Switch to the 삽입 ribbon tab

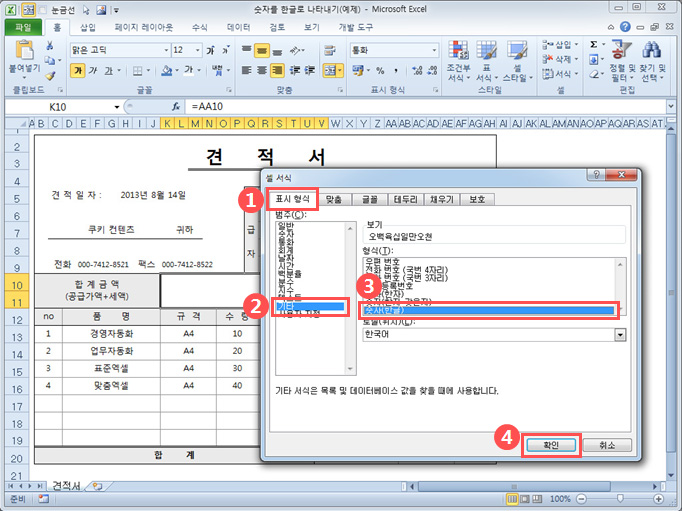coord(87,27)
